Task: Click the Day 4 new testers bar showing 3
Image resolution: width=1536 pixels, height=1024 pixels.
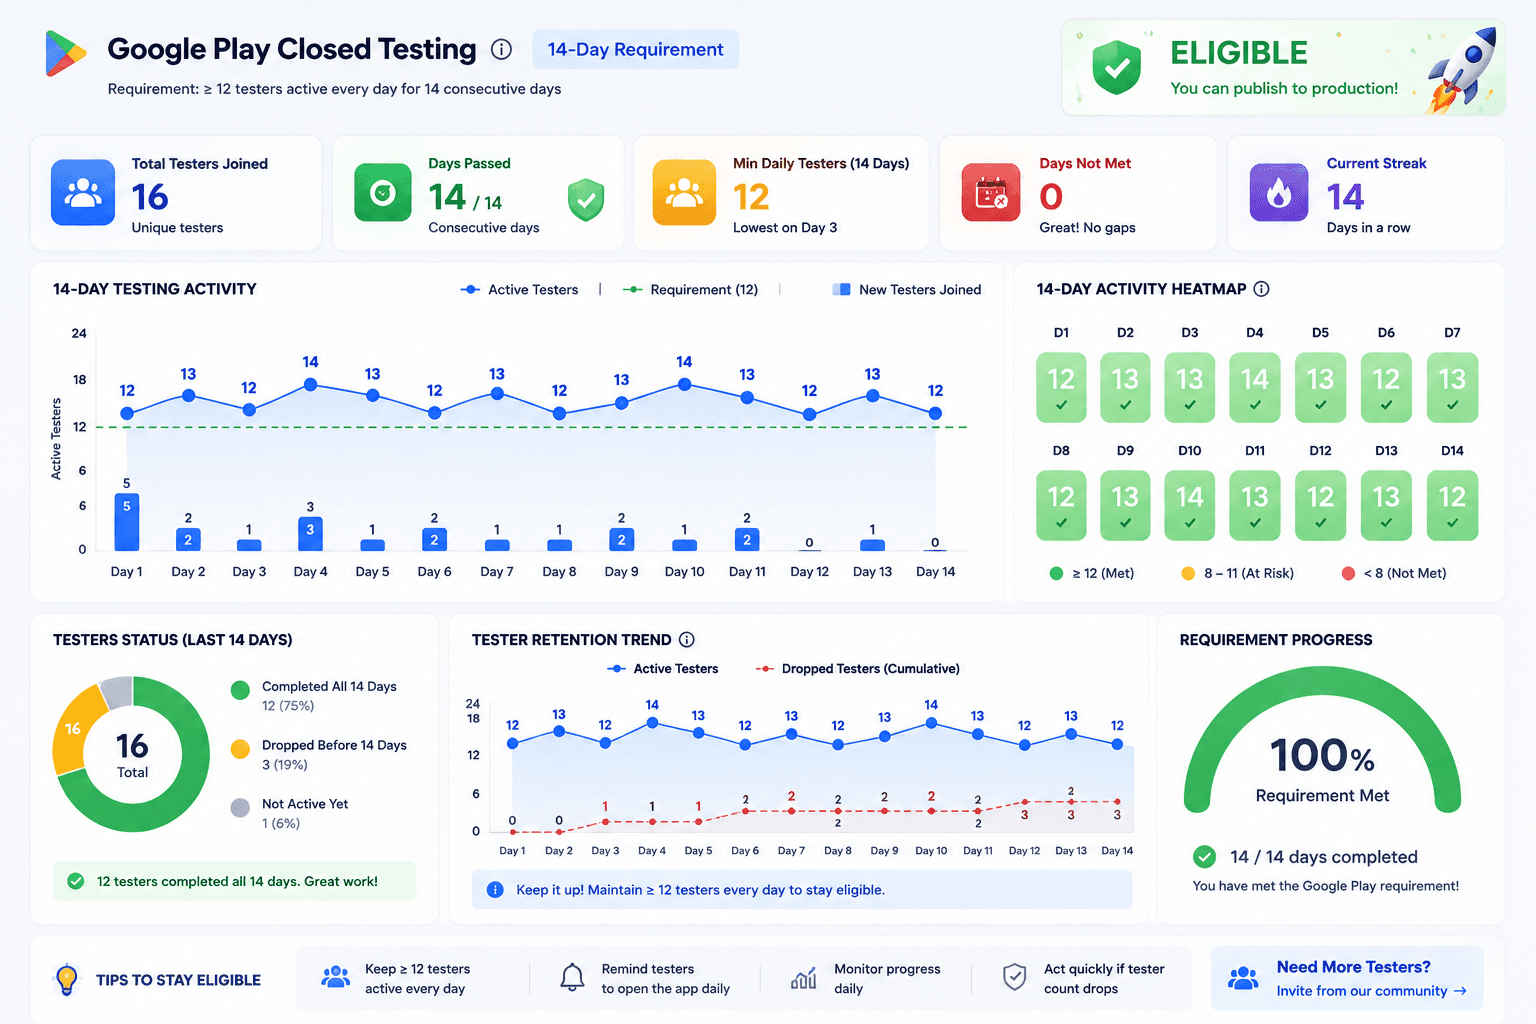Action: click(310, 533)
